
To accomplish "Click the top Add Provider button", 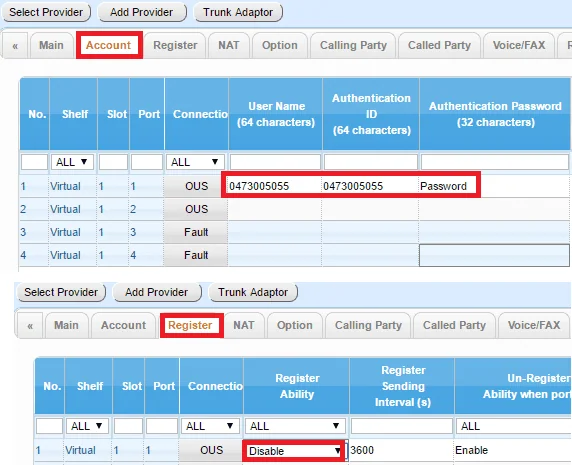I will click(142, 12).
